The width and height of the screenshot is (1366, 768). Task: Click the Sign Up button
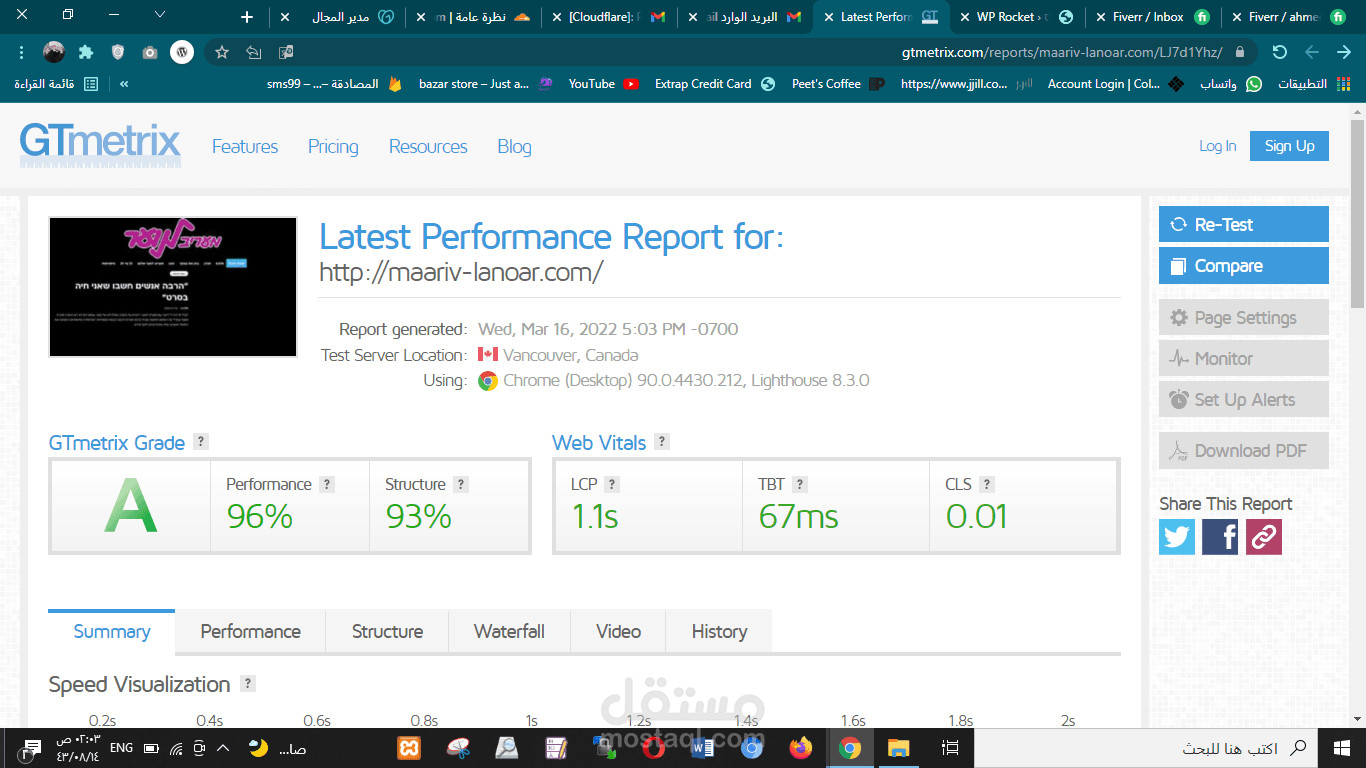[1289, 146]
